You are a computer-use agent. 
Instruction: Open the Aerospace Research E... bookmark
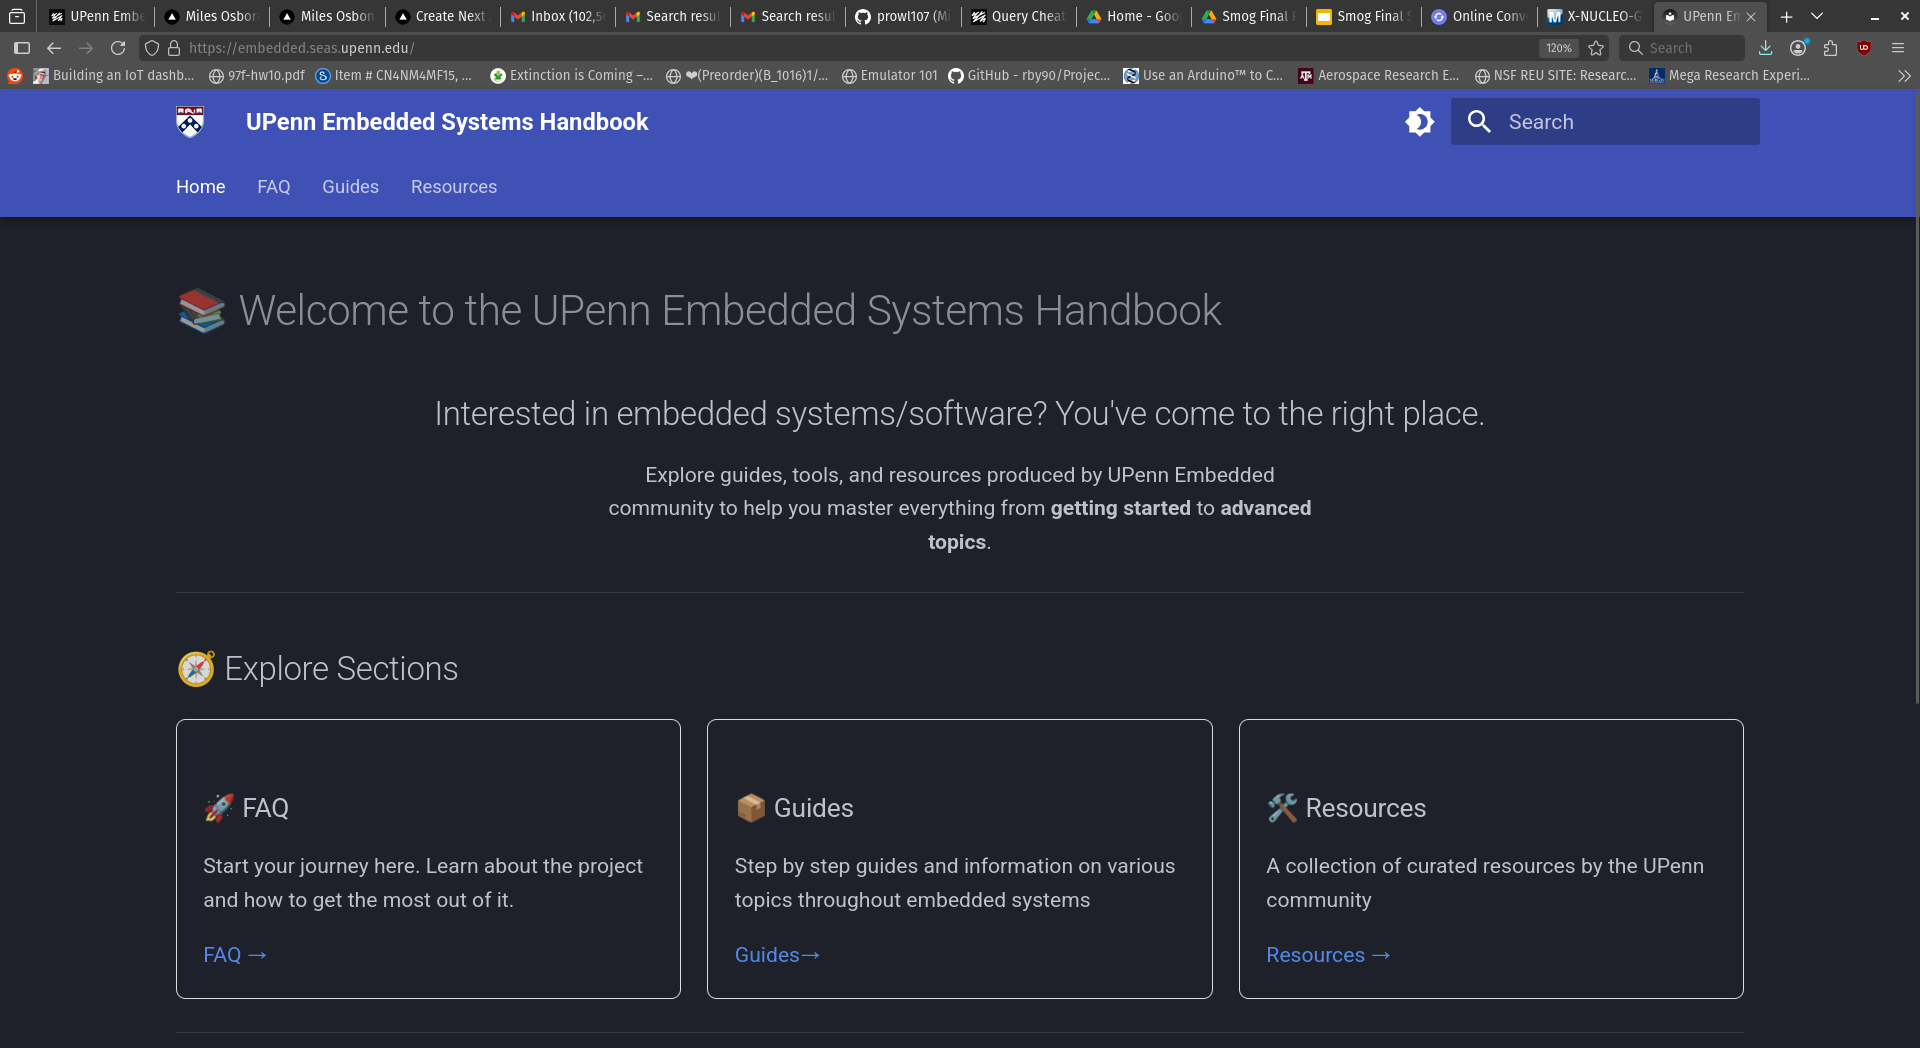click(1378, 75)
